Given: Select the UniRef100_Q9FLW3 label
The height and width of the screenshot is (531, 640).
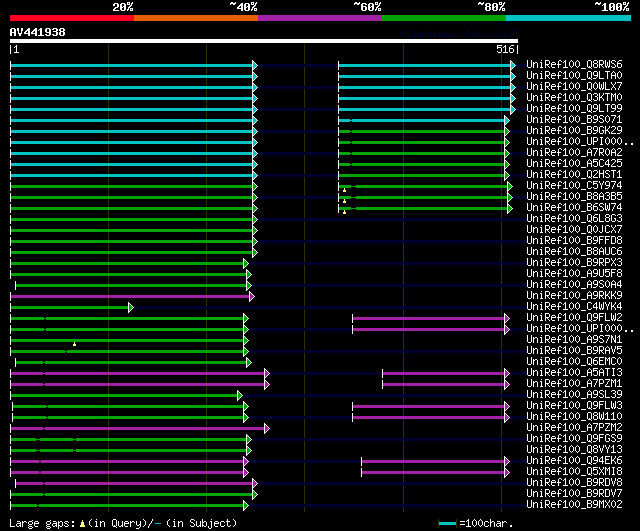Looking at the screenshot, I should click(x=574, y=406).
